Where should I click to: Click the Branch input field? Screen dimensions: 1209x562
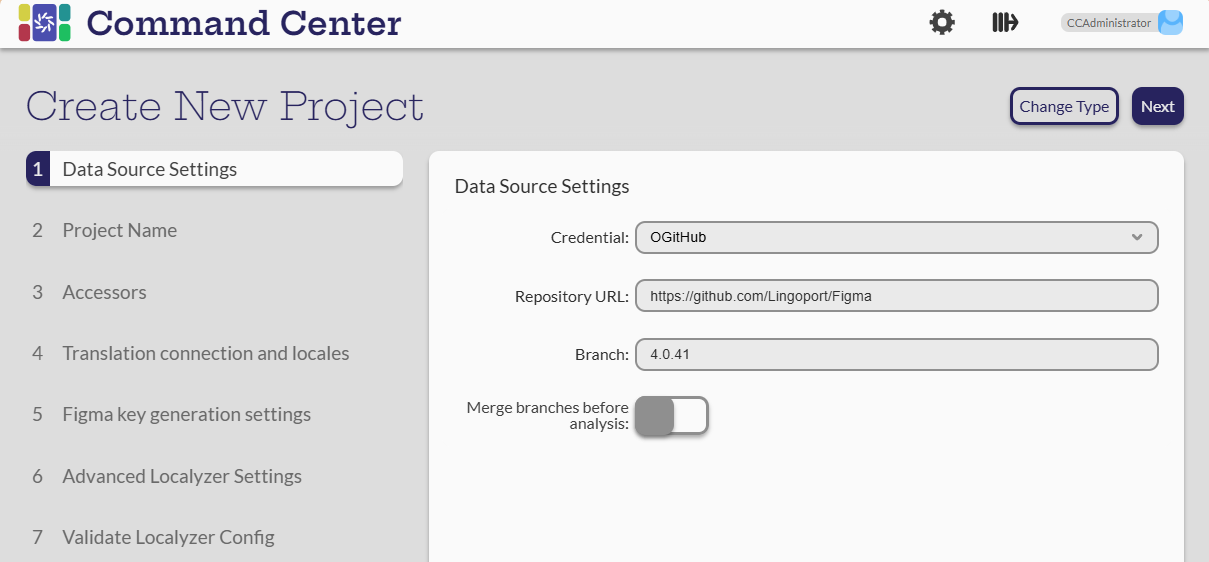click(896, 355)
